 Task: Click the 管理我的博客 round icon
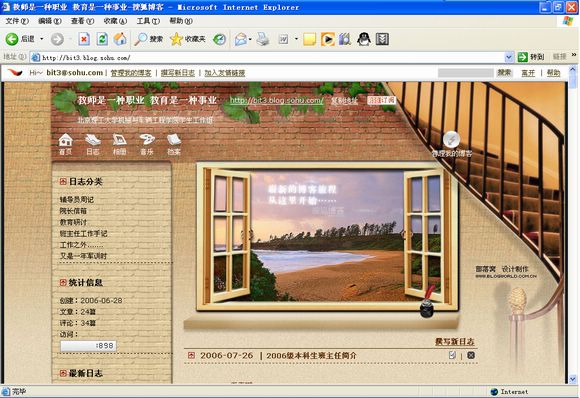[451, 139]
